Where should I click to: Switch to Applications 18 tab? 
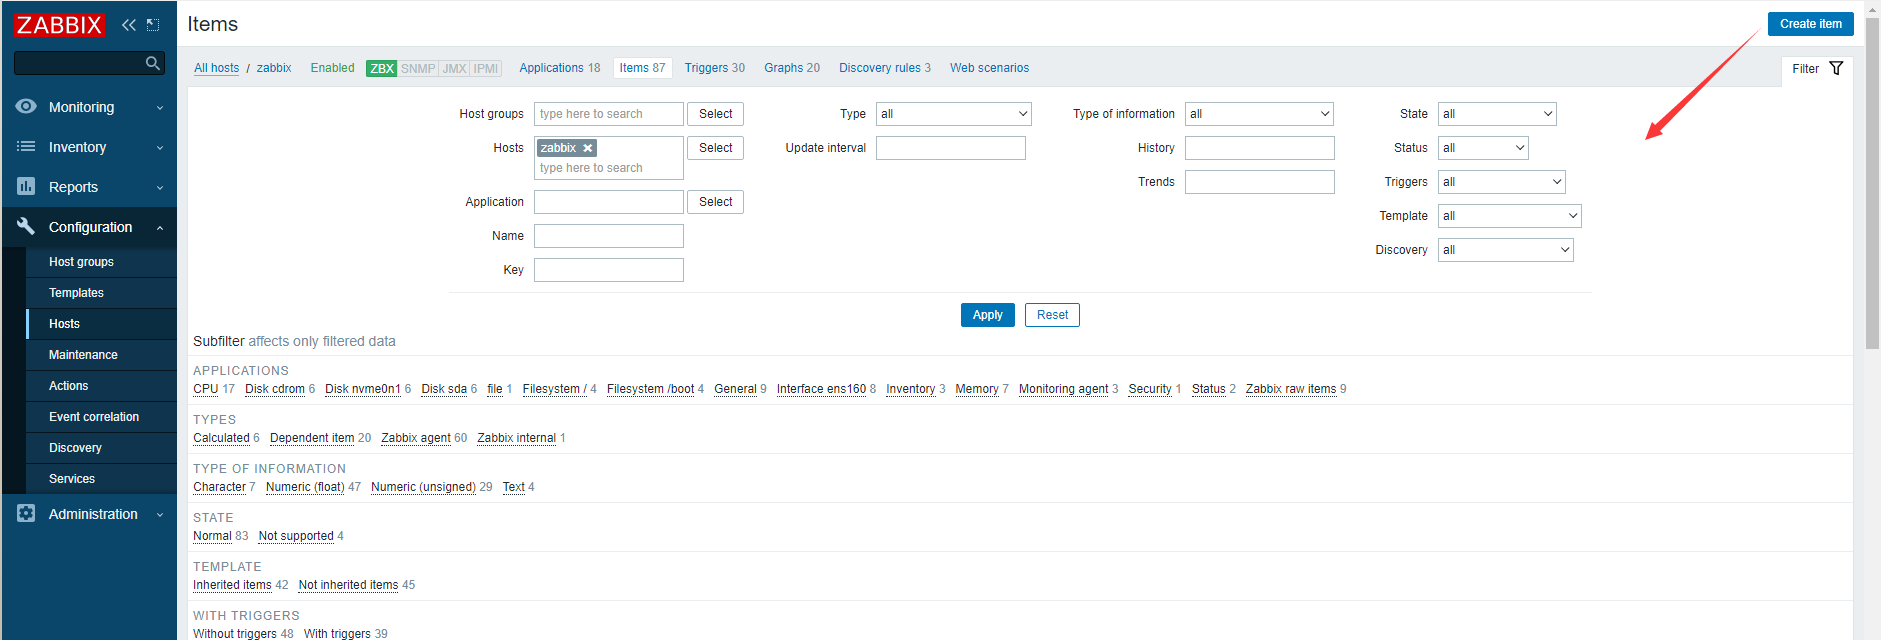click(559, 68)
